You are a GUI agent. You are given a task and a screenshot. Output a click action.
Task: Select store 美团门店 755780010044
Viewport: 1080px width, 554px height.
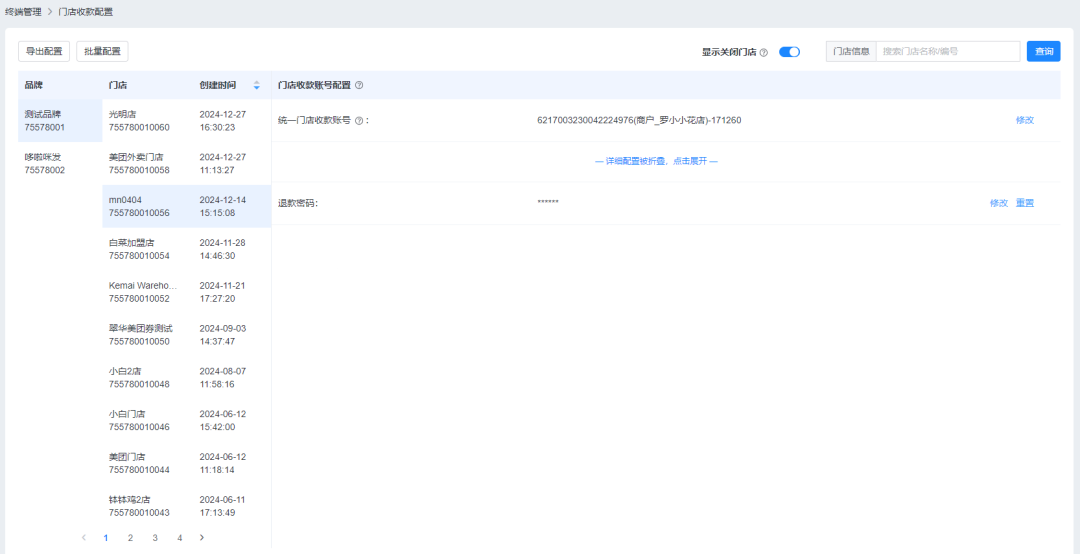tap(187, 463)
